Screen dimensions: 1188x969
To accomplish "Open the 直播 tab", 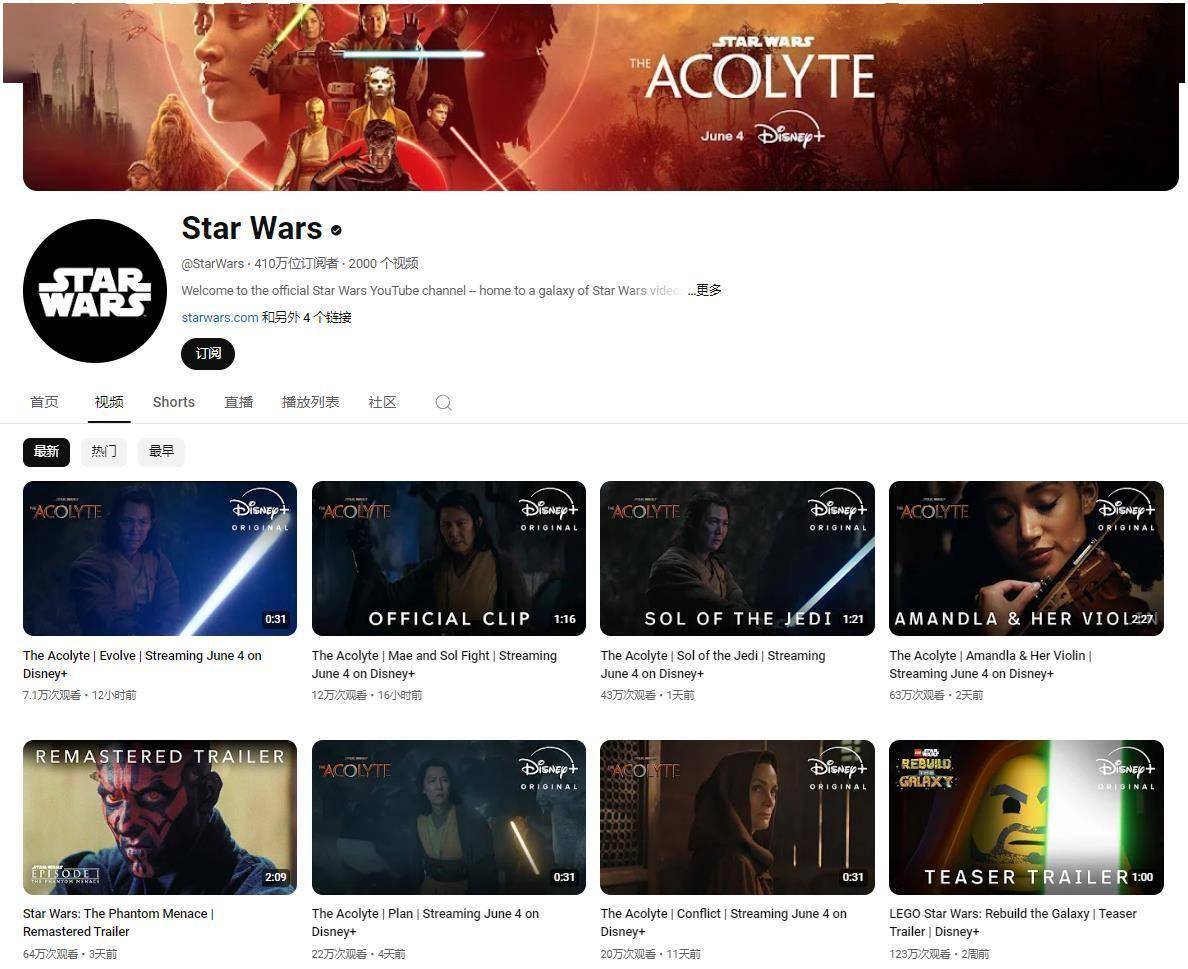I will coord(239,402).
